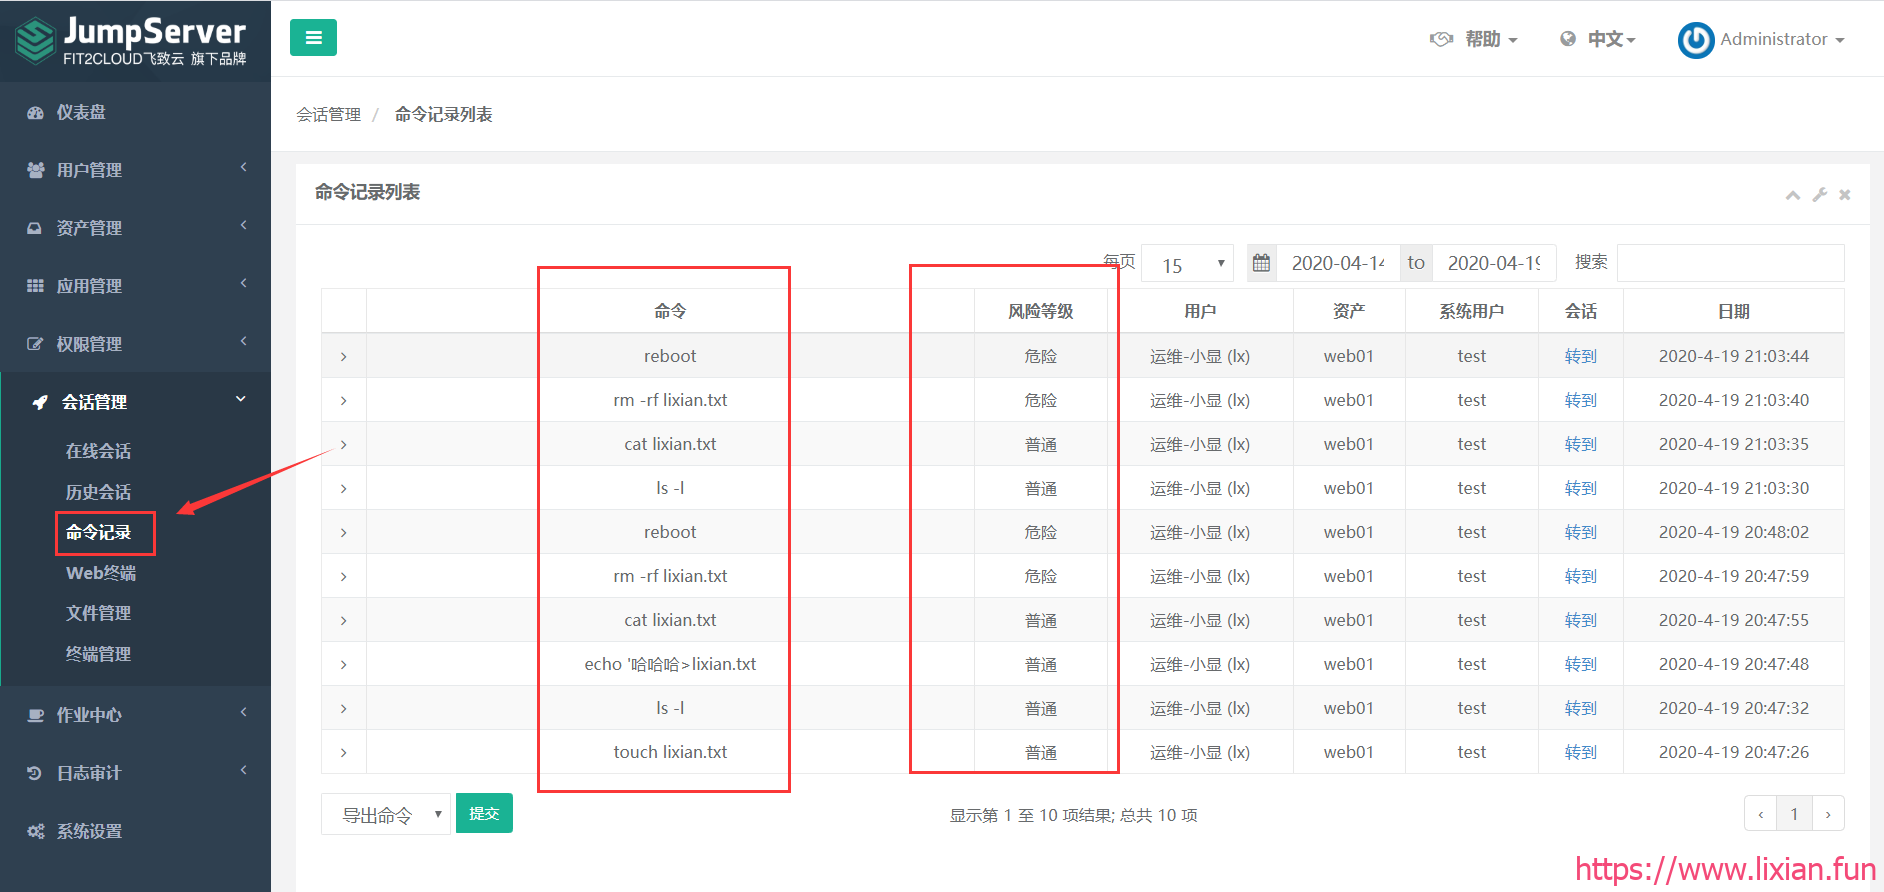Open the 帮助 dropdown menu
Viewport: 1884px width, 892px height.
(1474, 39)
